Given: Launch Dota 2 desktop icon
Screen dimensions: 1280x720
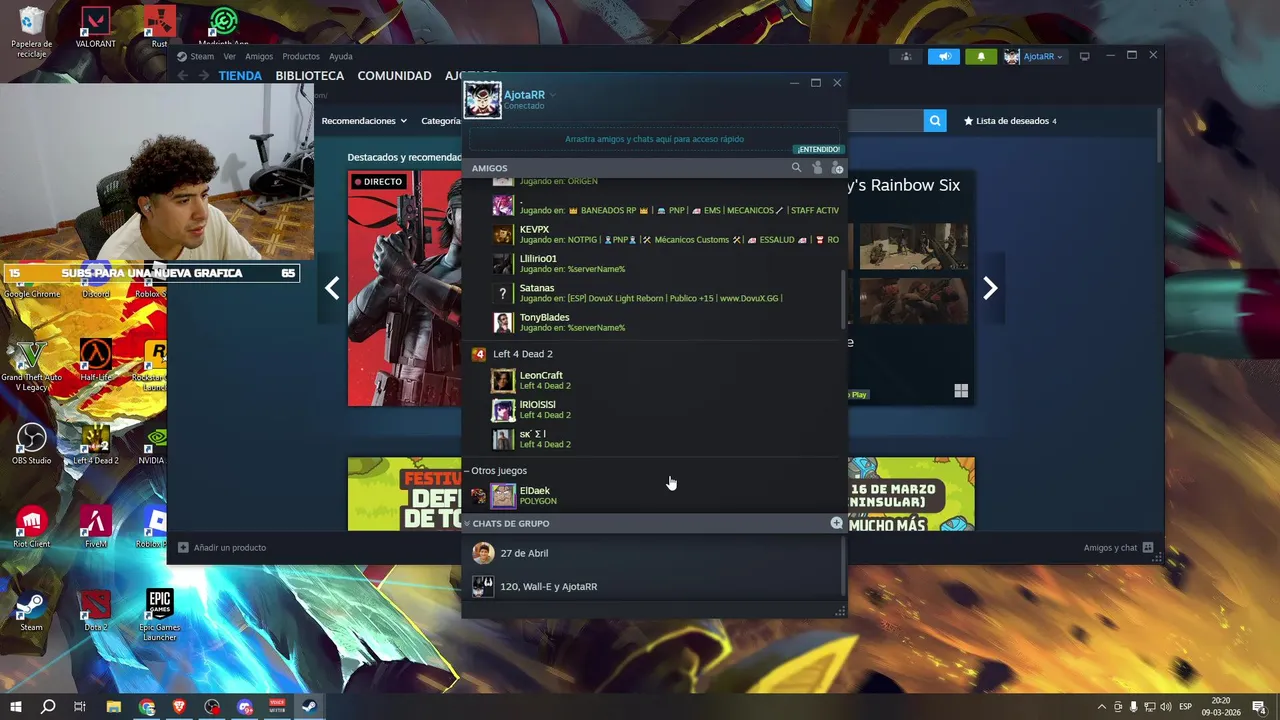Looking at the screenshot, I should (96, 610).
